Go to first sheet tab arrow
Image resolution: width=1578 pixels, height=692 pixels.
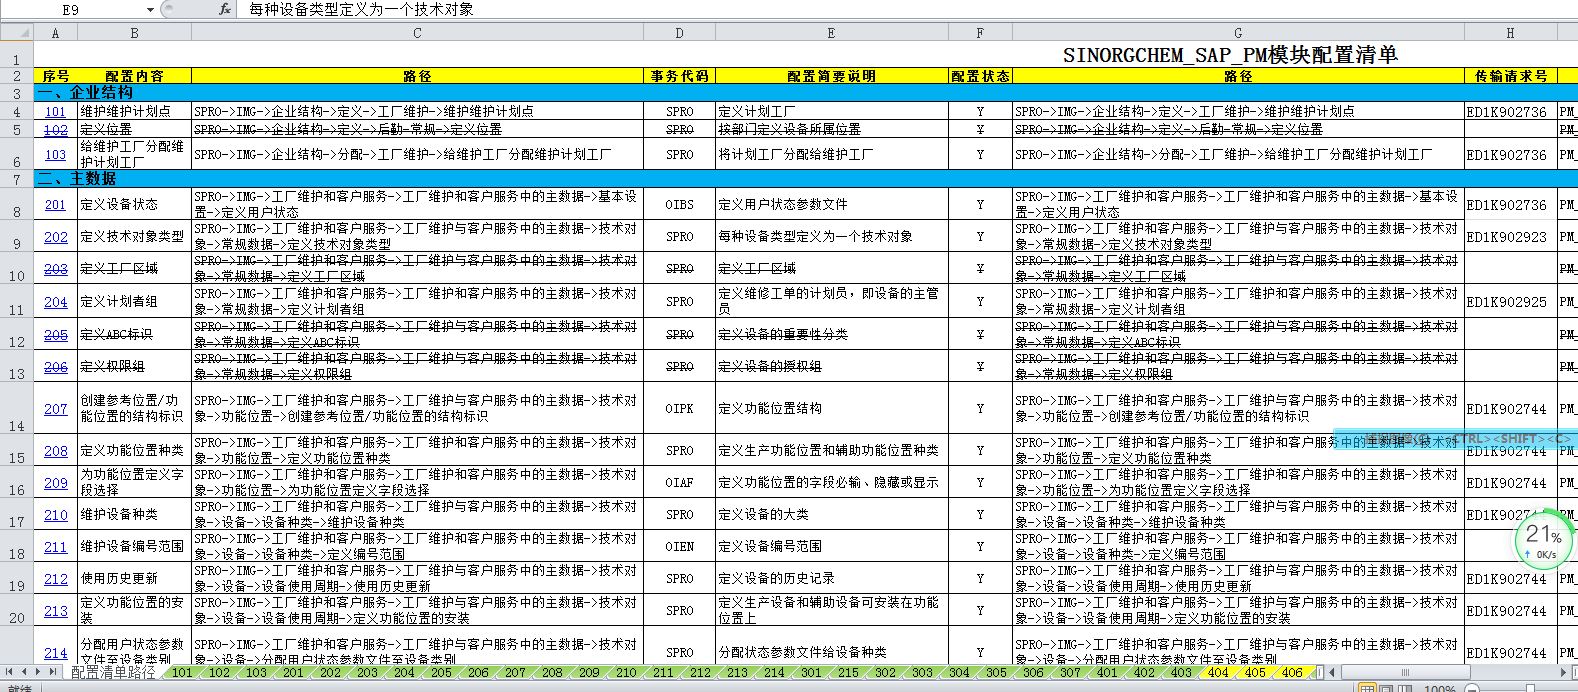click(11, 672)
